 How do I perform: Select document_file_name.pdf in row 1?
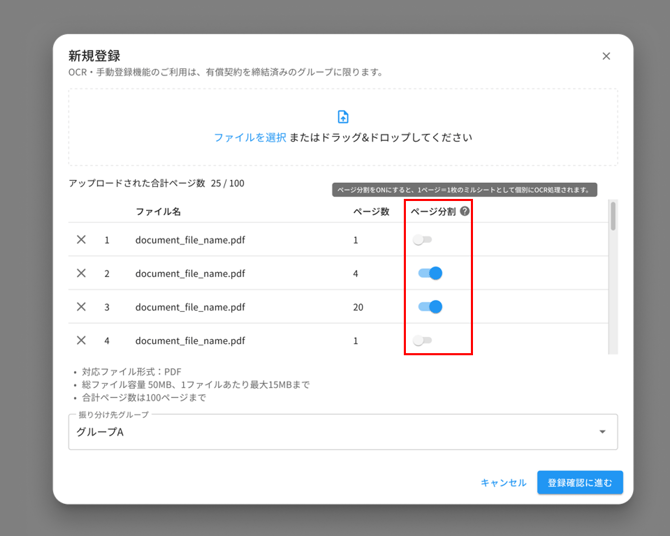click(x=190, y=240)
